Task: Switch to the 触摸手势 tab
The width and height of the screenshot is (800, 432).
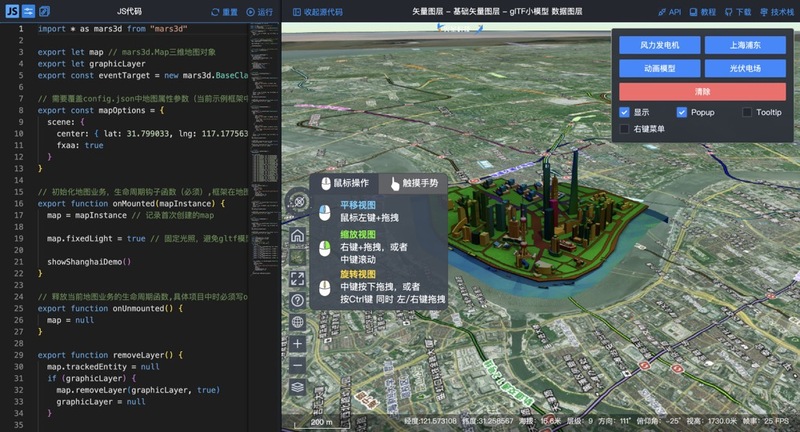Action: pyautogui.click(x=417, y=183)
